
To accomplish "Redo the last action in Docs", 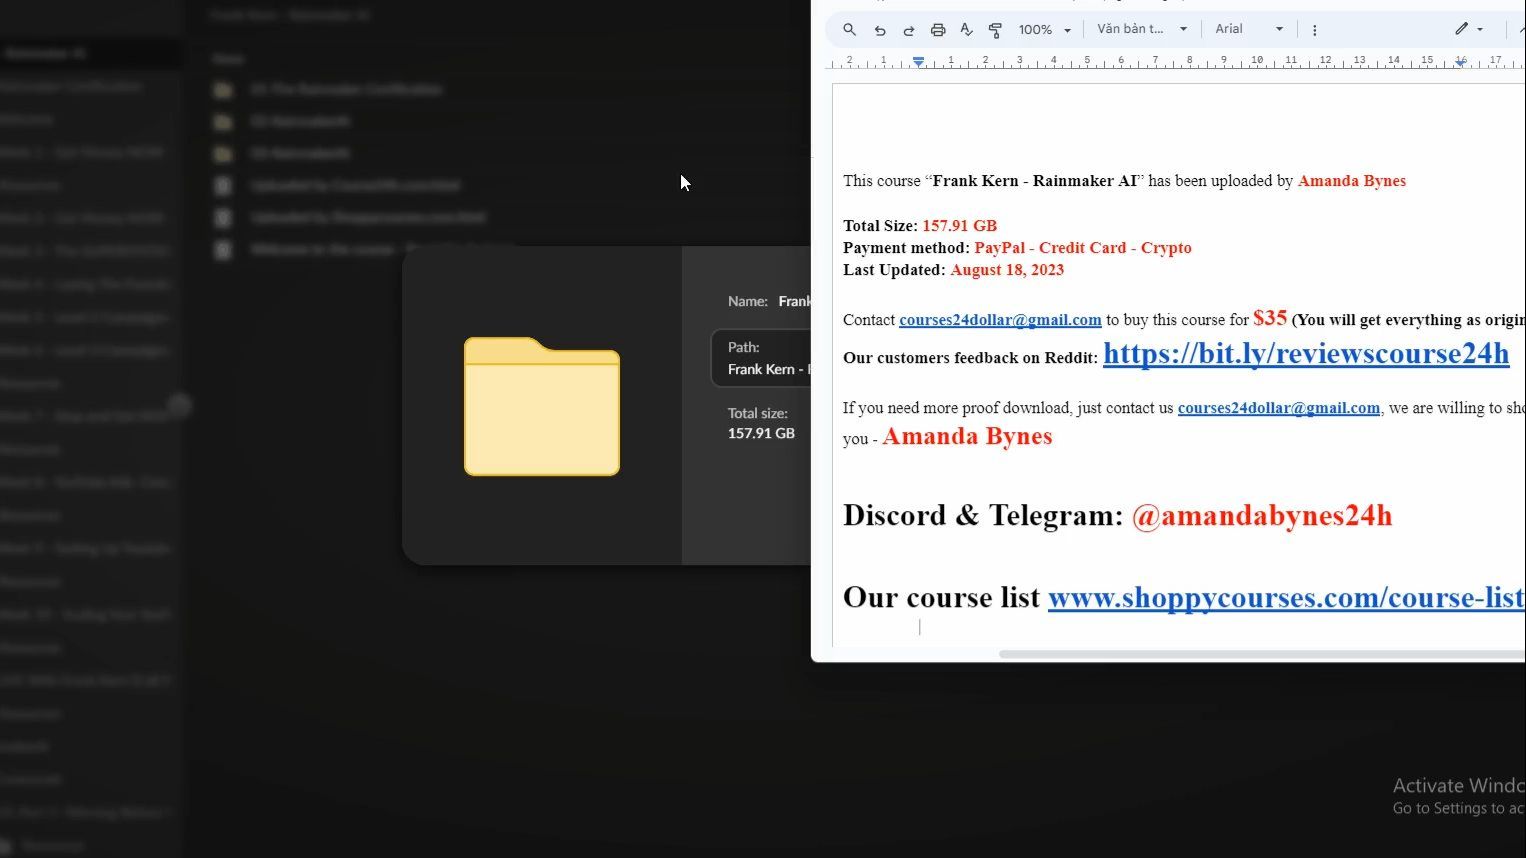I will 909,30.
